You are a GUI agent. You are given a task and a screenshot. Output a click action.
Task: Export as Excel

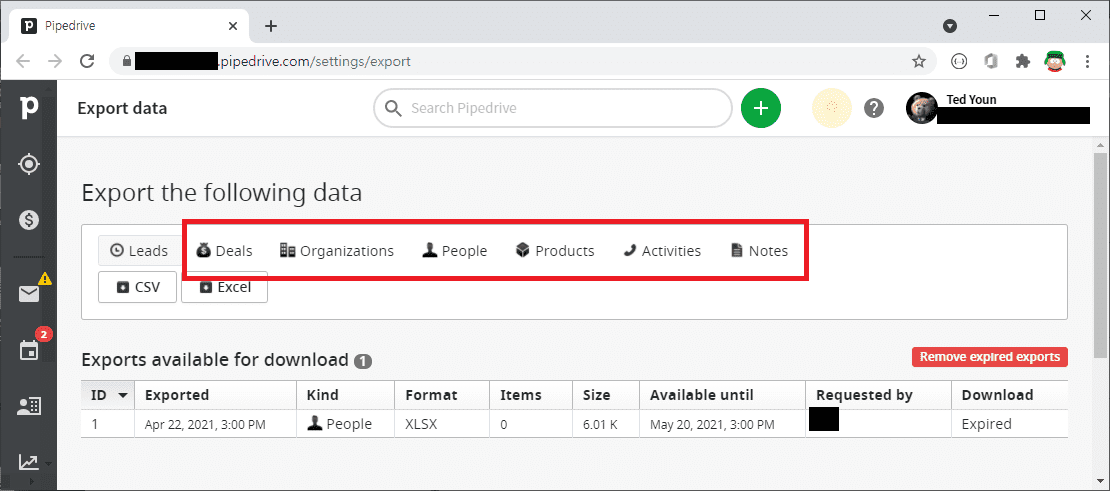(x=224, y=287)
